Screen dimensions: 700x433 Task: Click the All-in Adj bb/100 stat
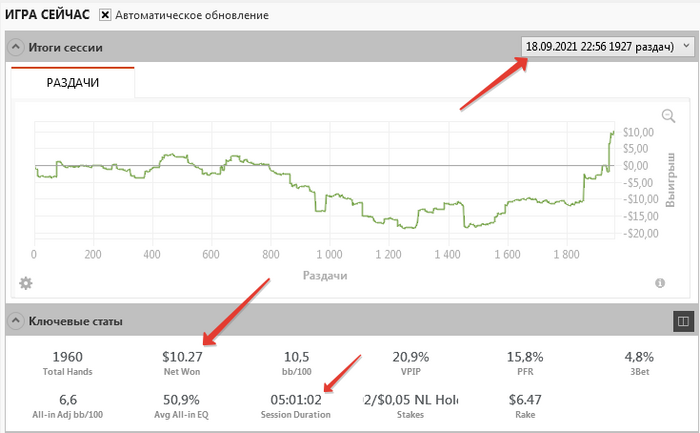(x=66, y=406)
